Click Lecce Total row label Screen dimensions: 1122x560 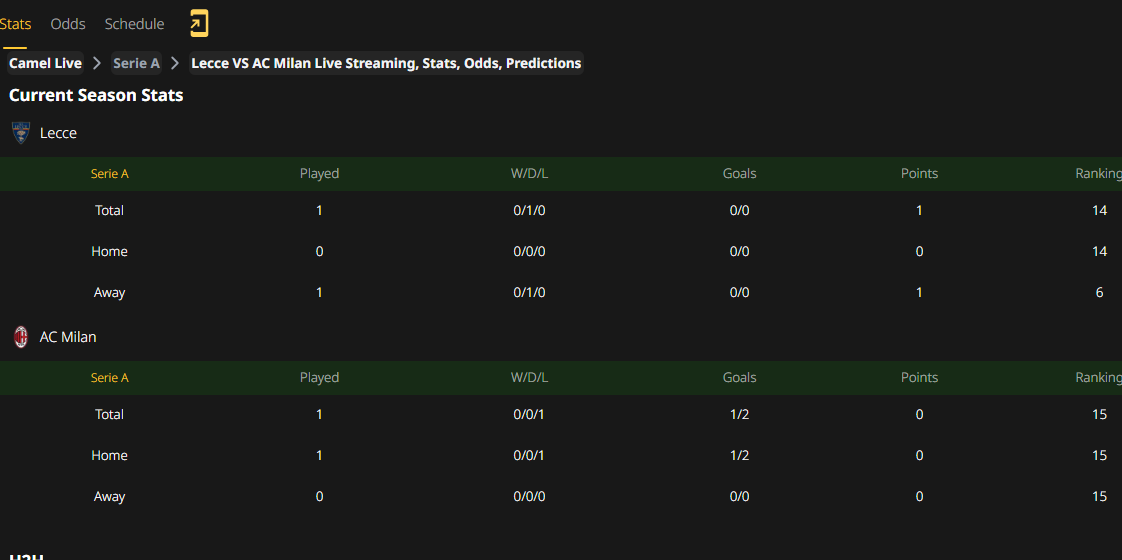109,210
